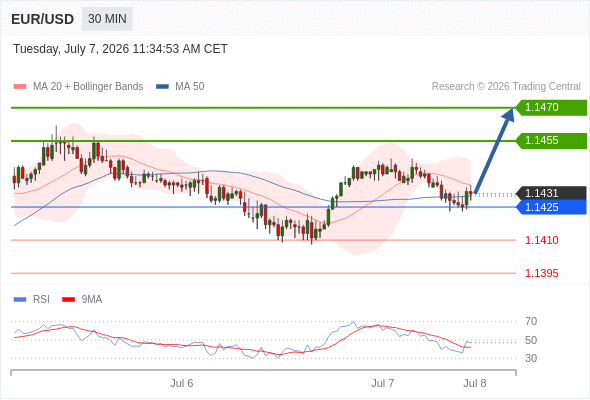
Task: Select the 1.1431 current price tag
Action: coord(551,193)
